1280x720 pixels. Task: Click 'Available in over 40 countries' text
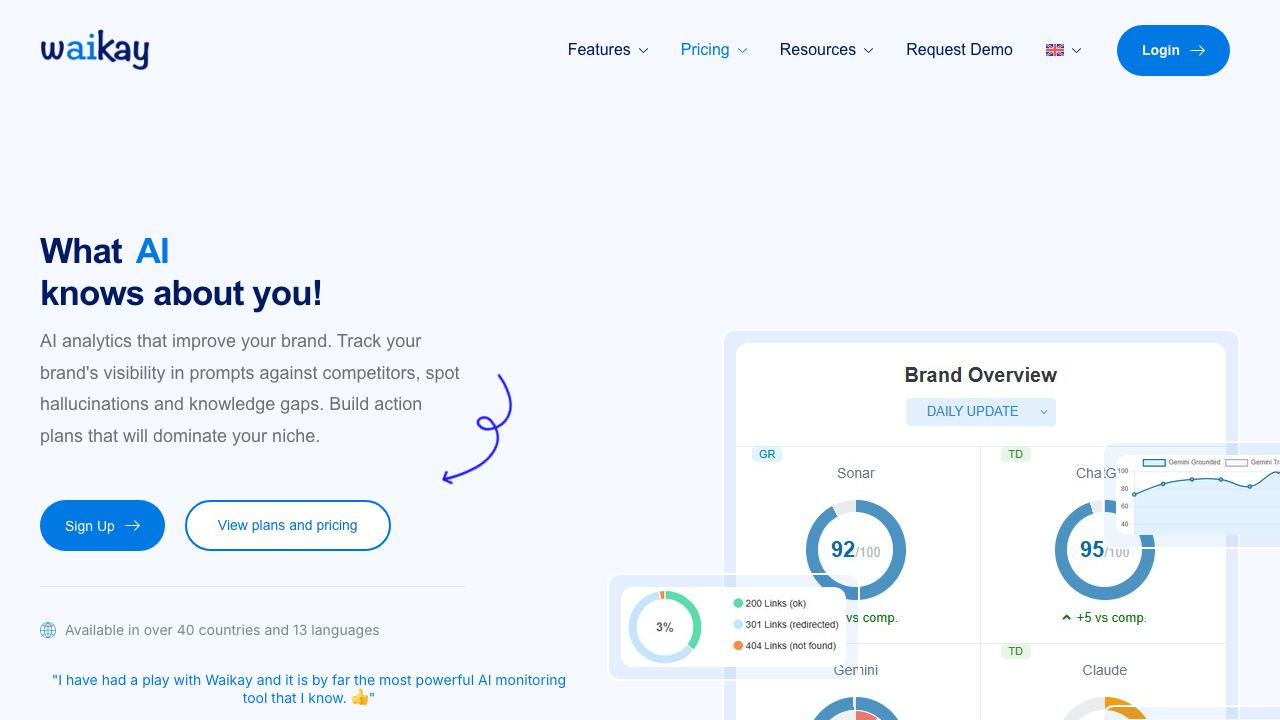(222, 630)
